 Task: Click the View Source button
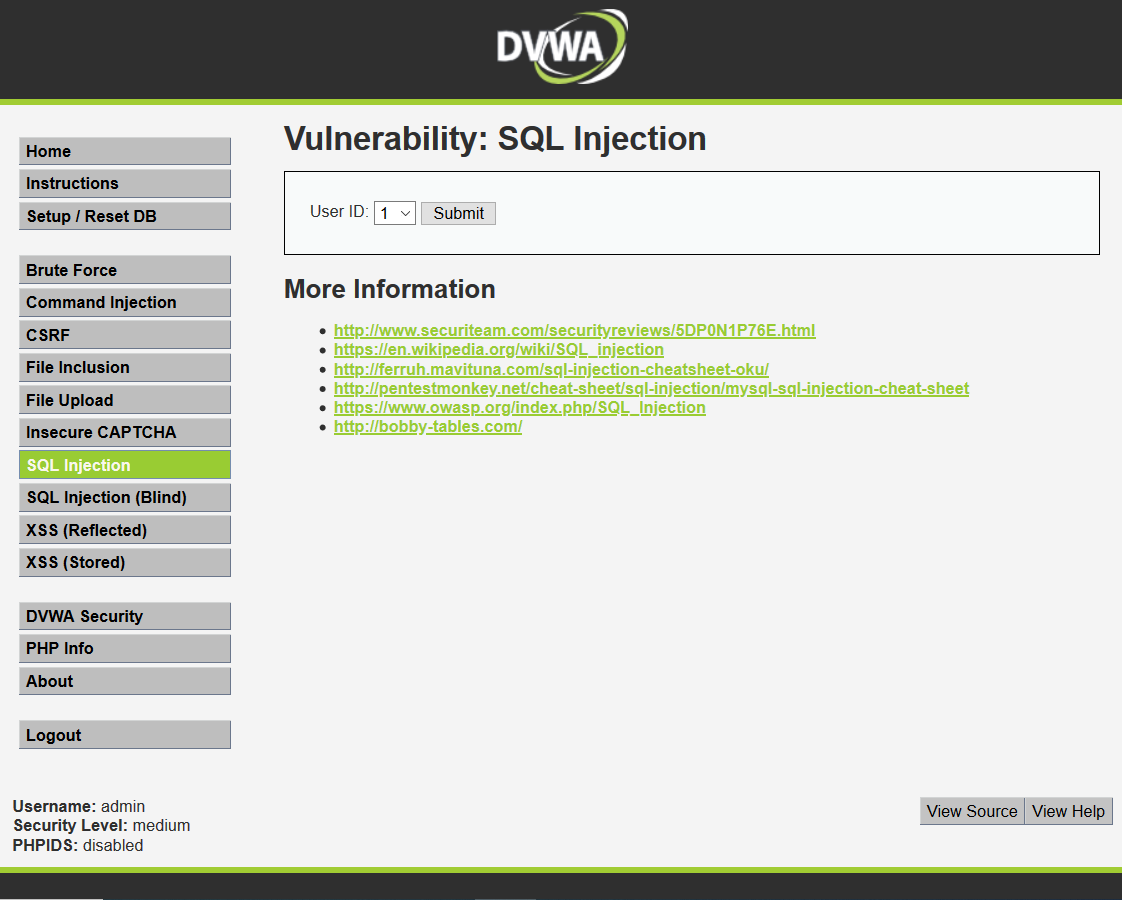click(x=972, y=811)
